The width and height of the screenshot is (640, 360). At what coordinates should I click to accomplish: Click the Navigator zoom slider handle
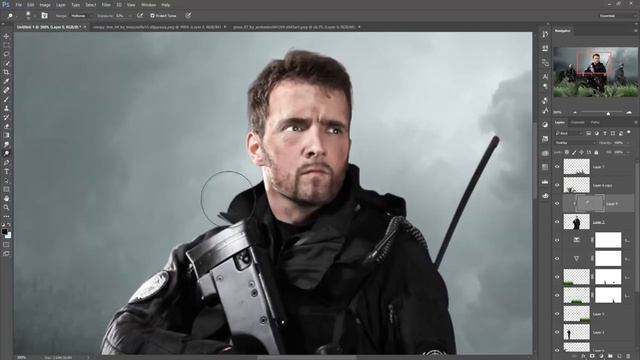coord(608,113)
